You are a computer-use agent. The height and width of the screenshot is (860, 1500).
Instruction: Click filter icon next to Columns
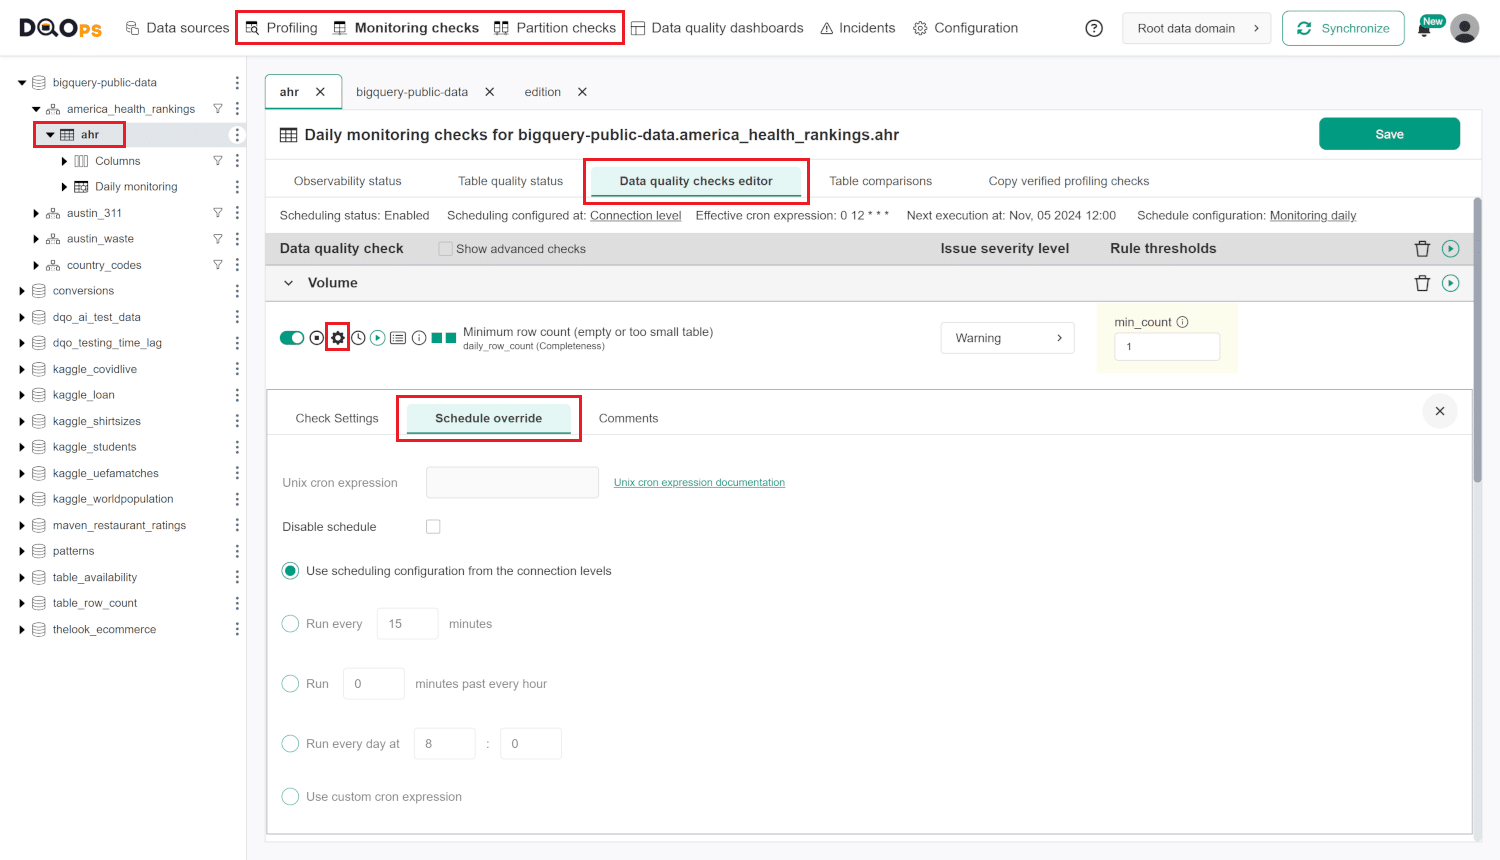point(218,161)
